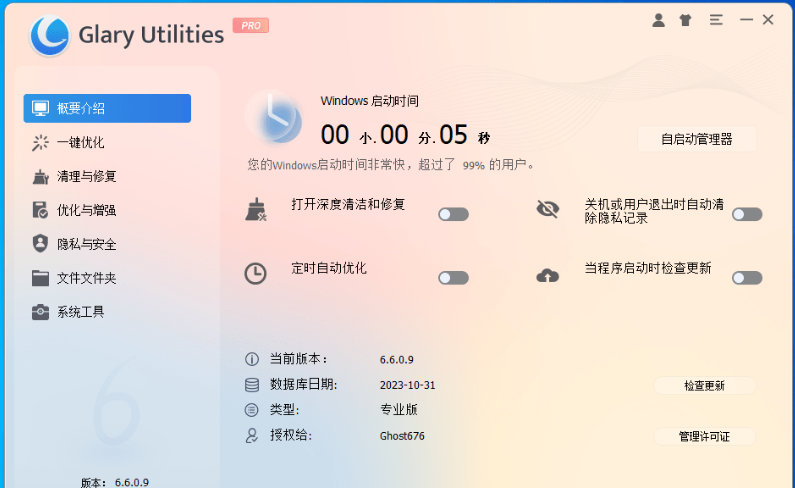Click the shield icon for 隐私与安全
Image resolution: width=795 pixels, height=488 pixels.
40,243
